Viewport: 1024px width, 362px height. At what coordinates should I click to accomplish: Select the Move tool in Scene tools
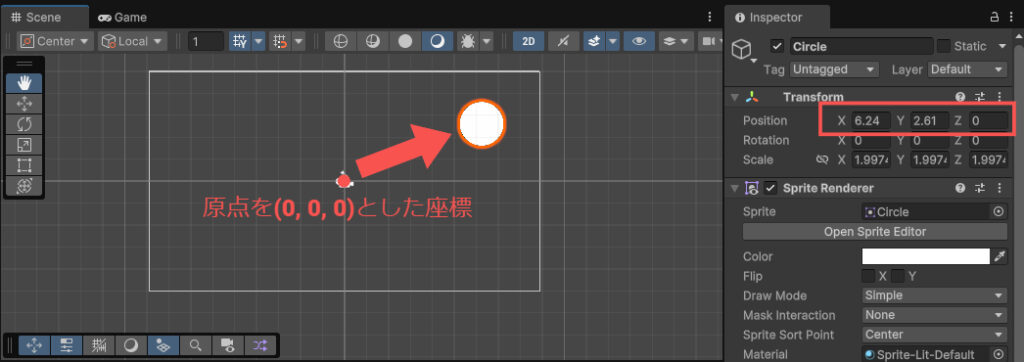(24, 104)
